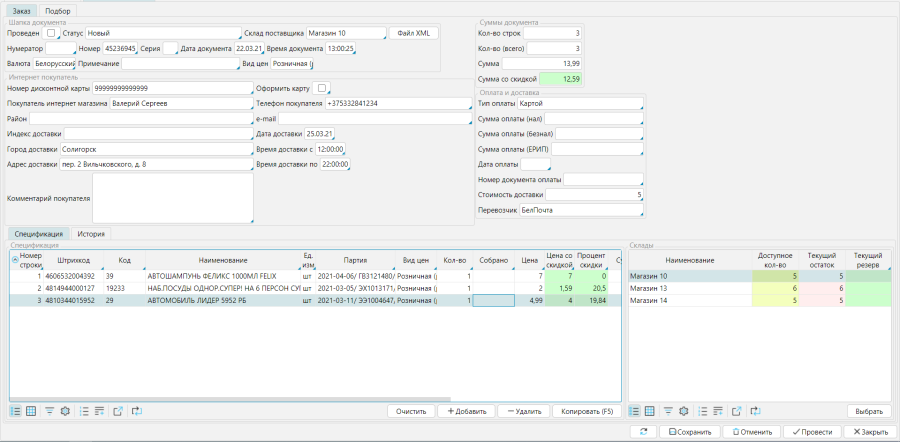900x442 pixels.
Task: Switch to the Подбор tab
Action: (x=59, y=10)
